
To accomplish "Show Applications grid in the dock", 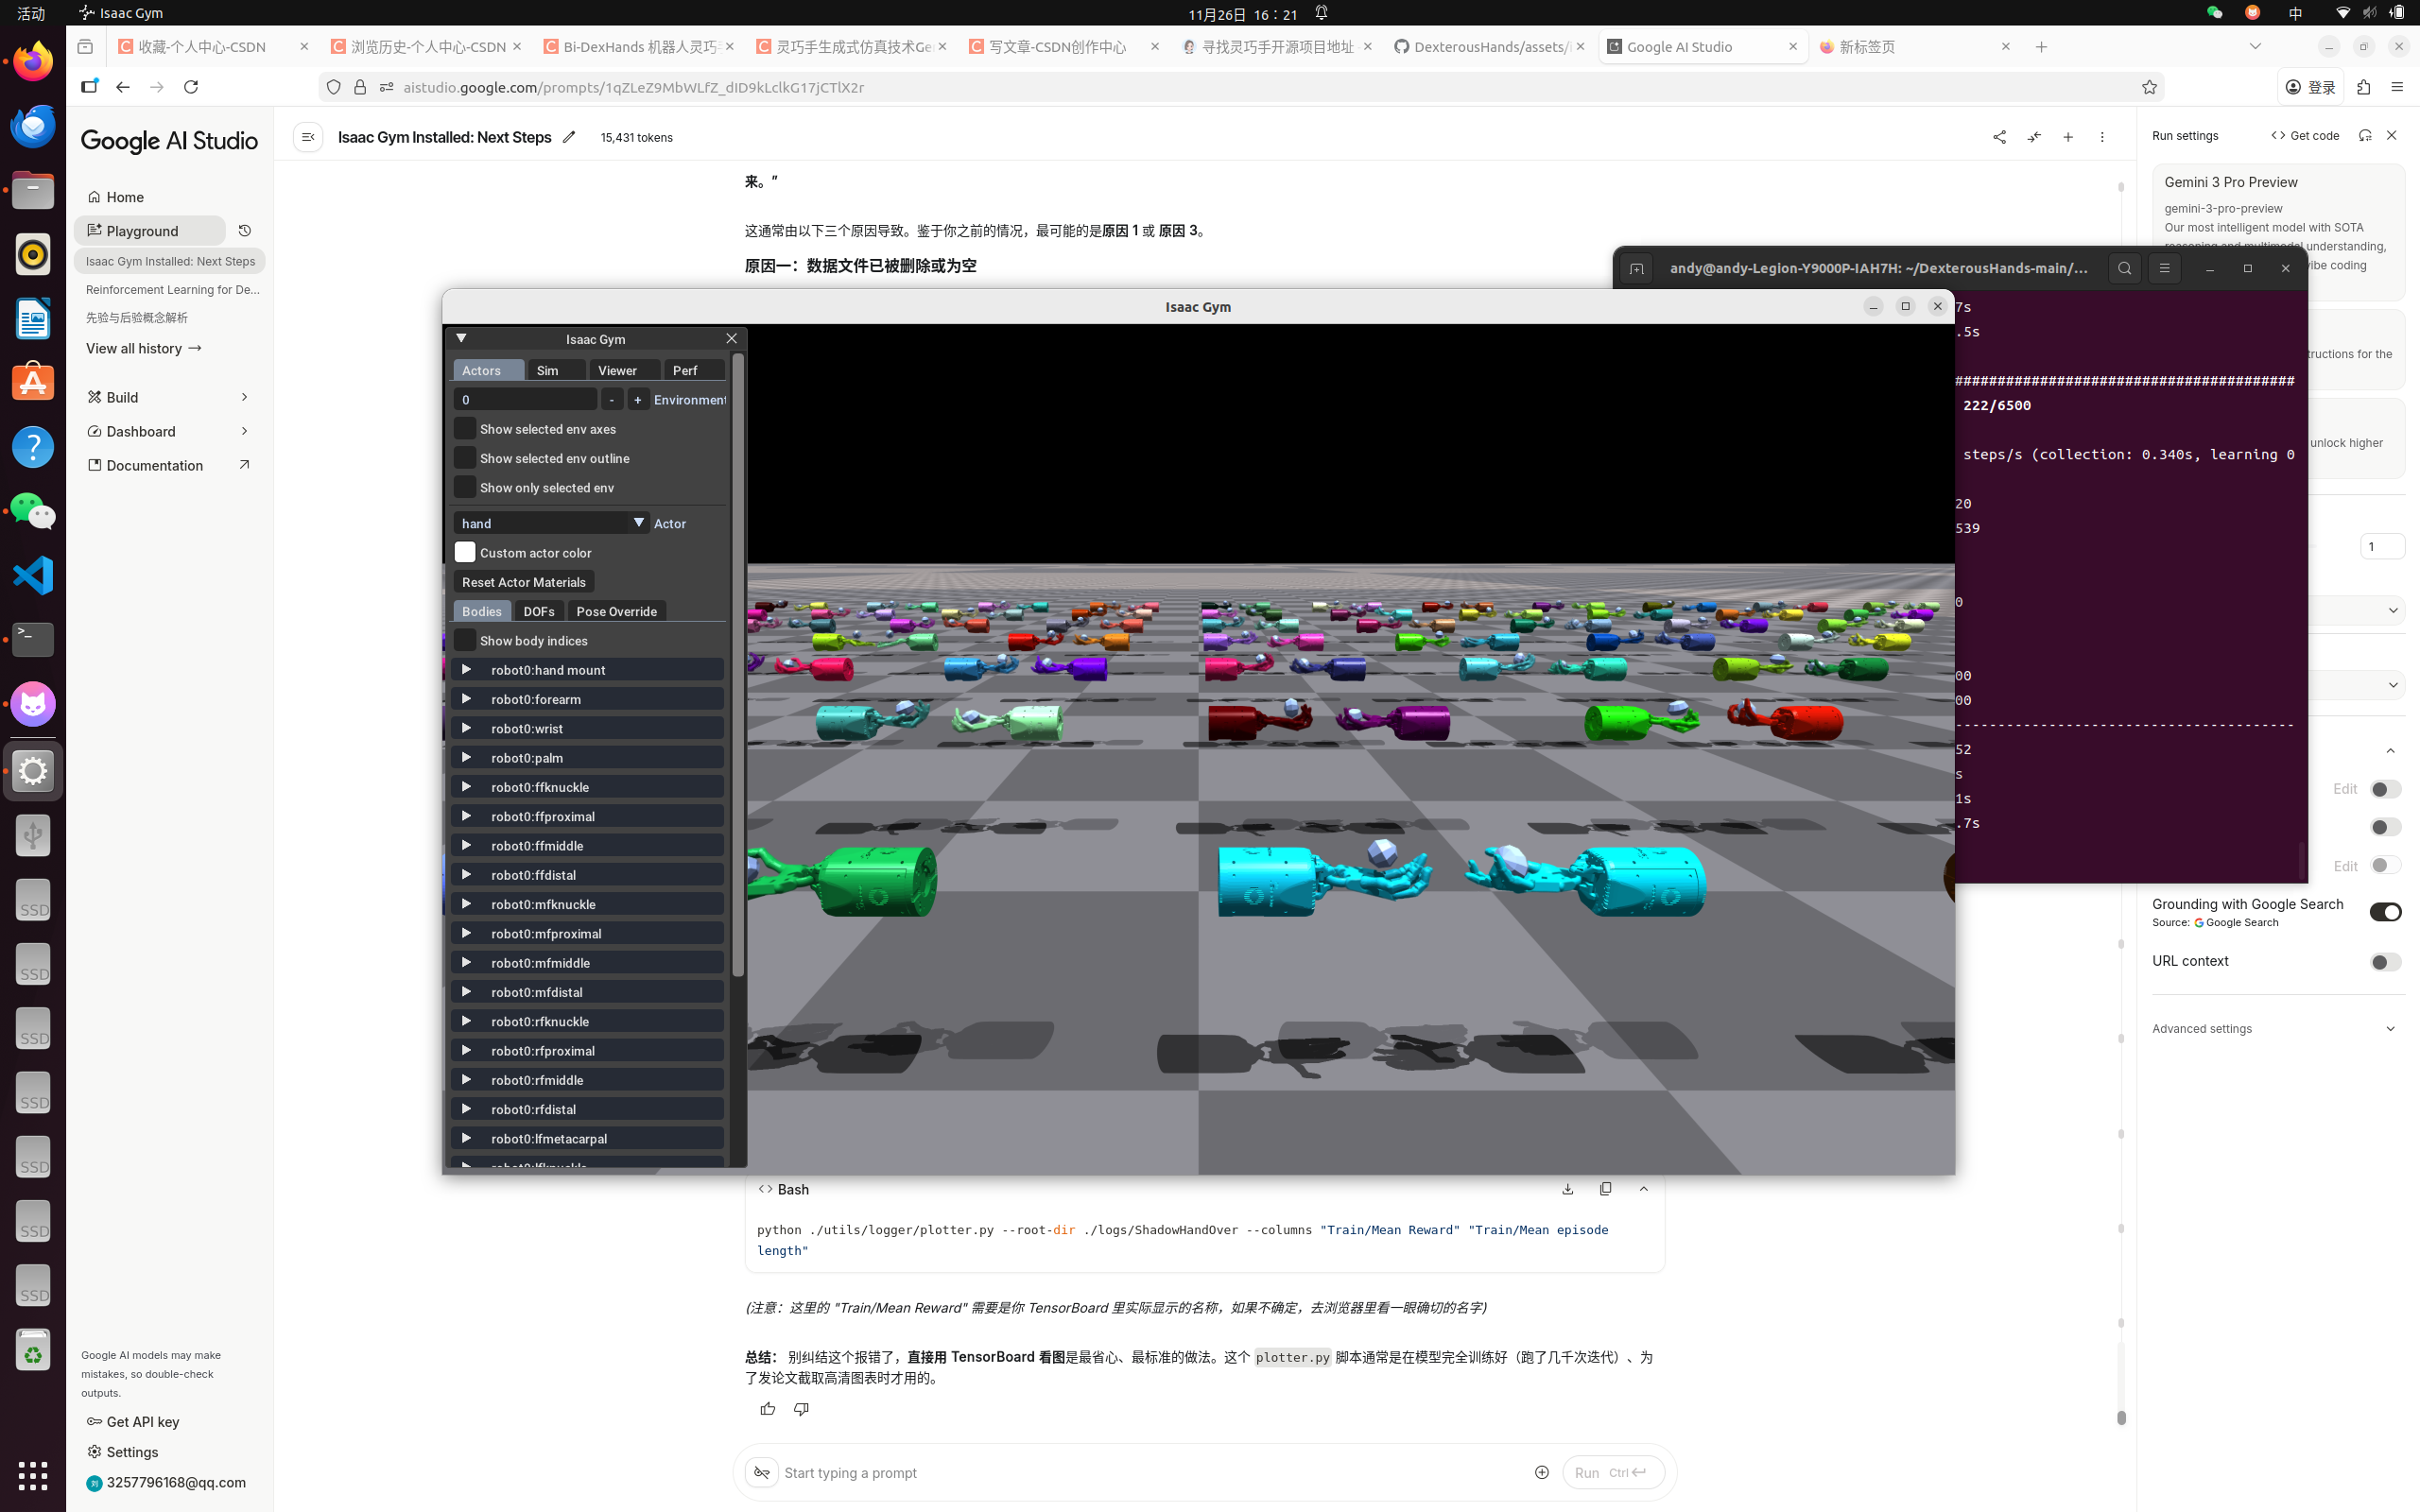I will (x=33, y=1476).
